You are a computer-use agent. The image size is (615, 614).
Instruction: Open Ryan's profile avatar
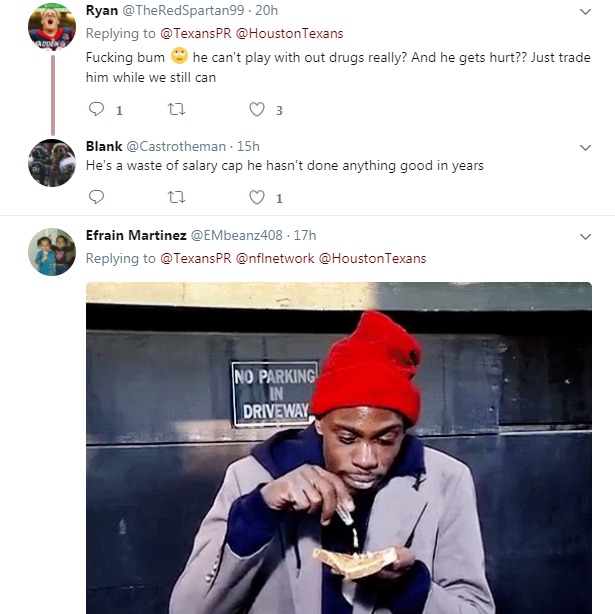(x=52, y=27)
